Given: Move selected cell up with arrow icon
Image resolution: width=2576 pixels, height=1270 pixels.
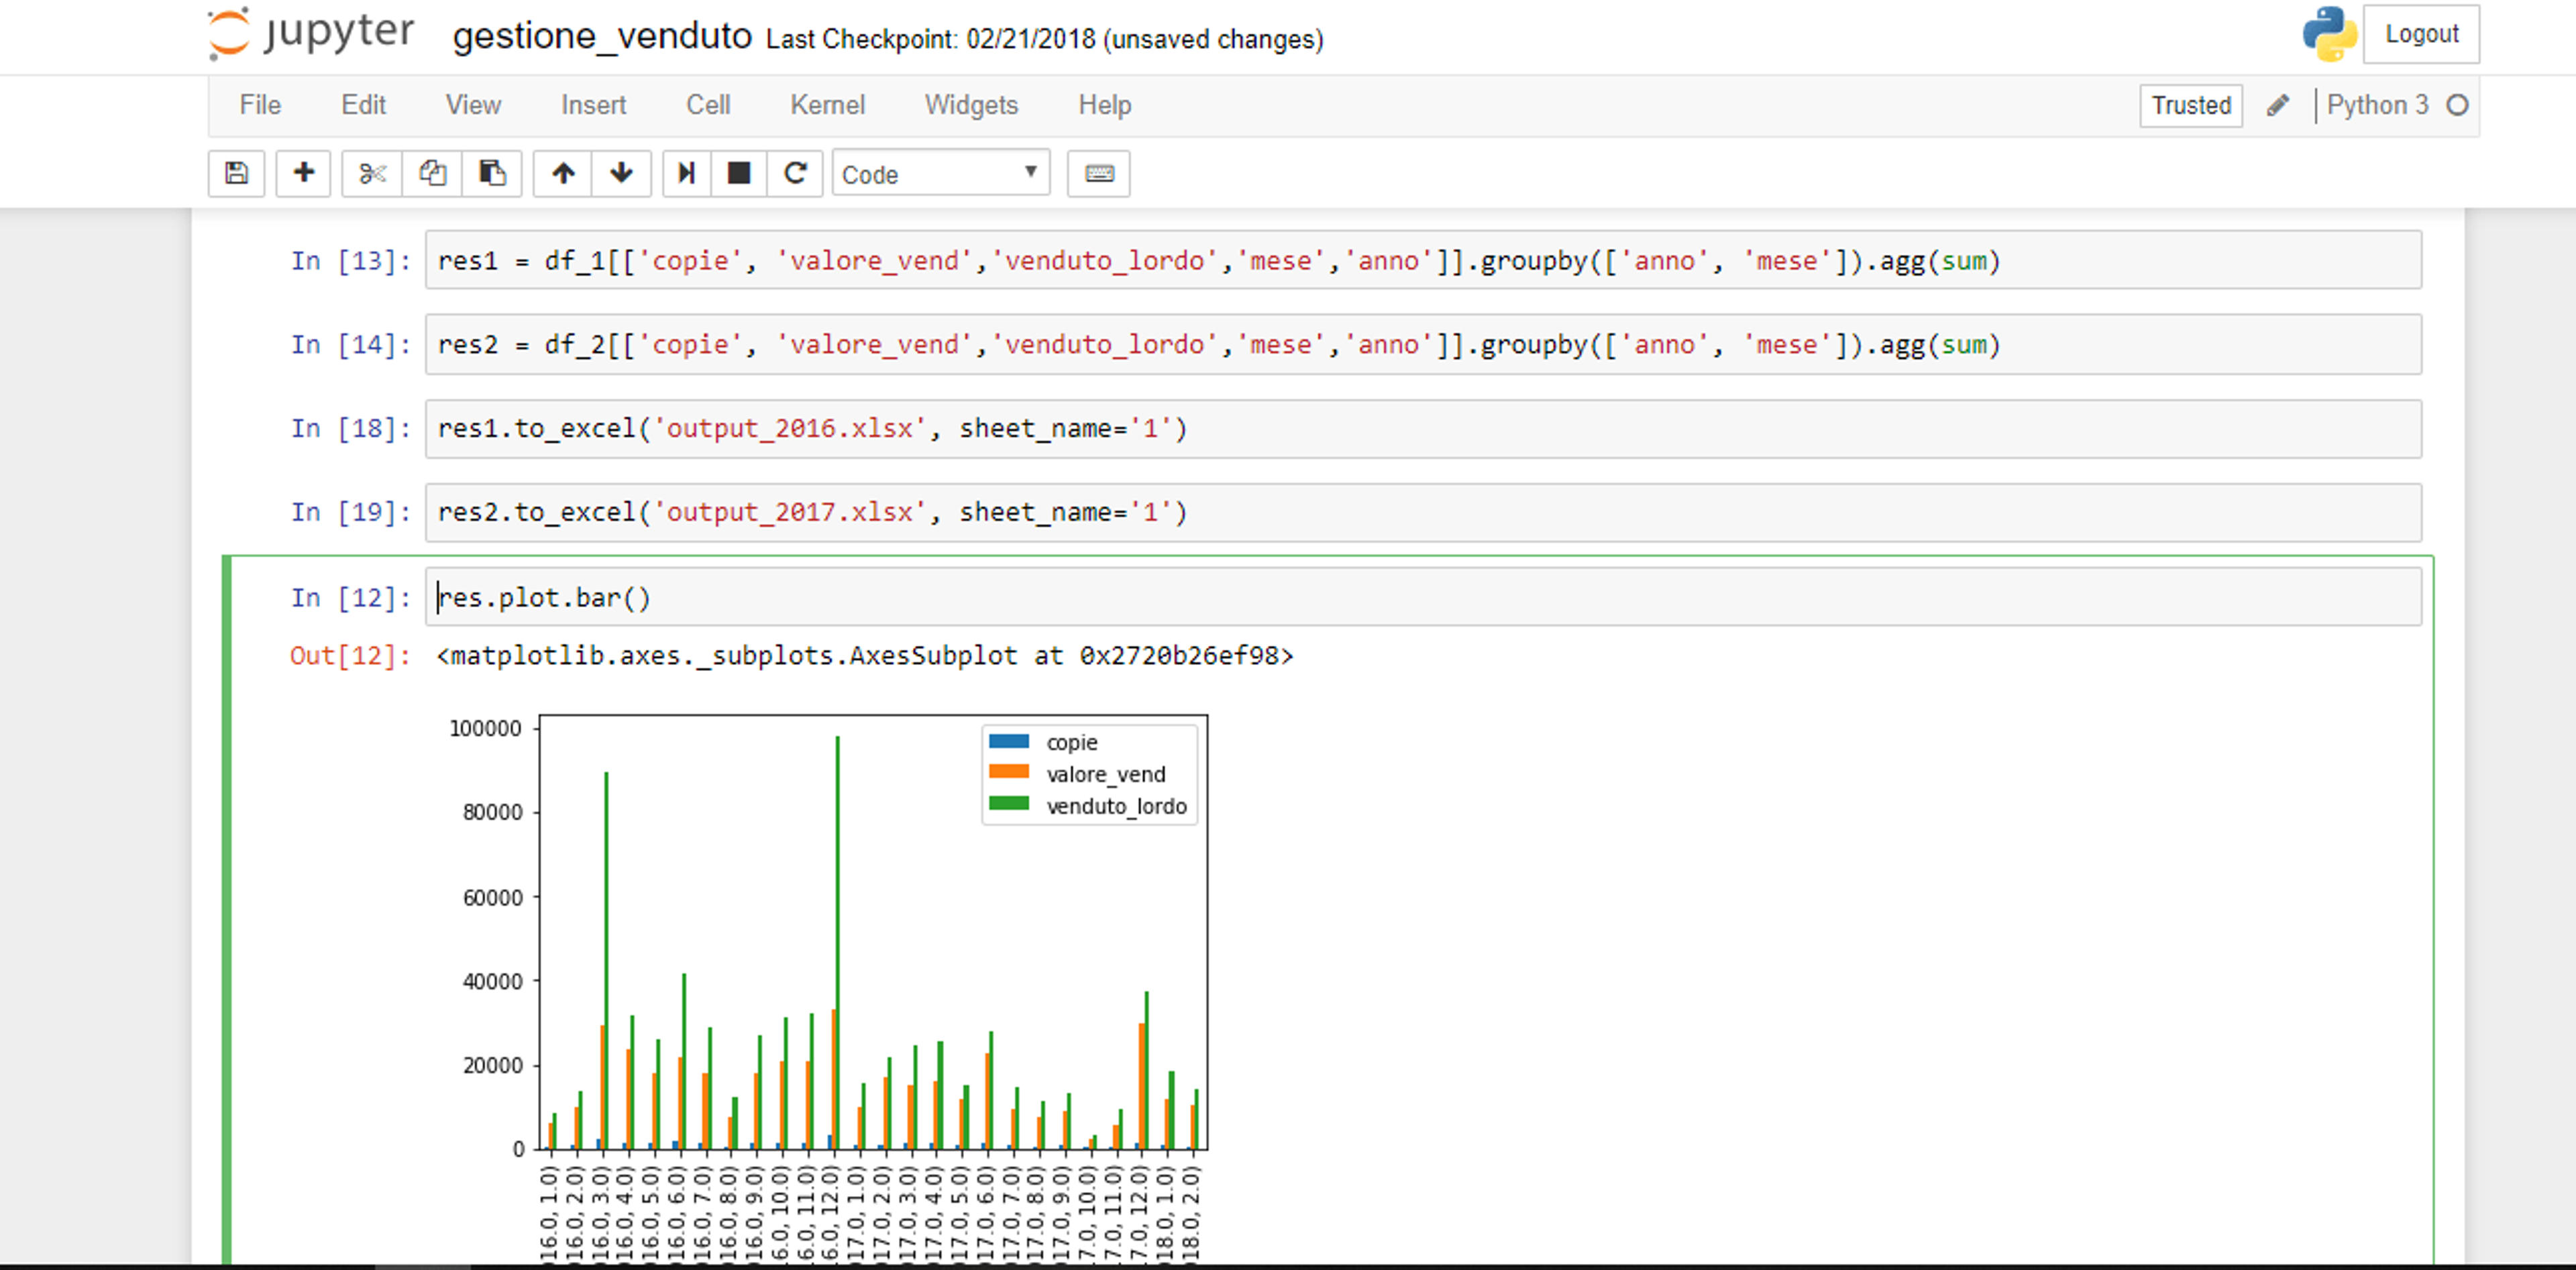Looking at the screenshot, I should pos(563,174).
